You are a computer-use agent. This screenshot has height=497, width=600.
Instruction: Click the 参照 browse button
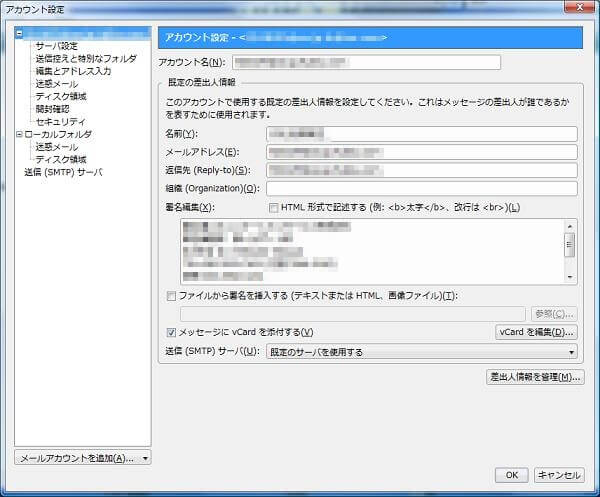tap(554, 314)
